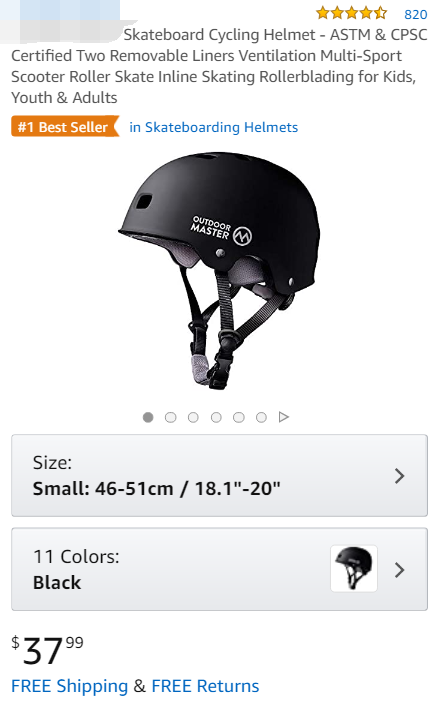Select the sixth image carousel dot
Viewport: 439px width, 701px height.
262,417
